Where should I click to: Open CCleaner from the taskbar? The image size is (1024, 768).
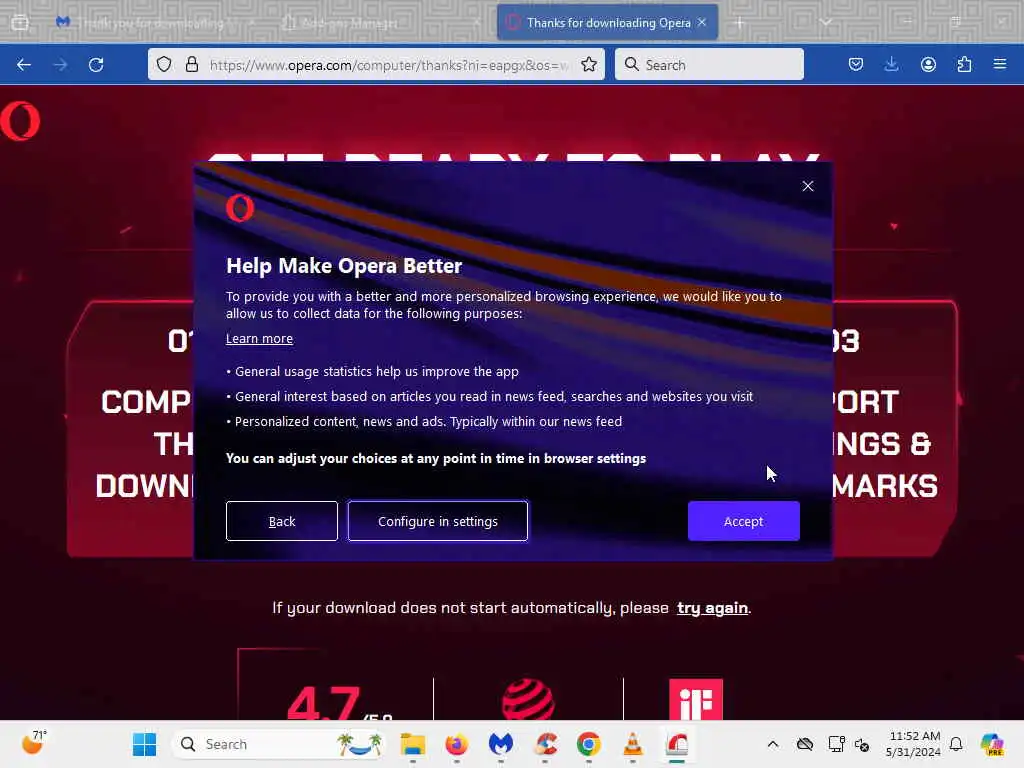(545, 744)
